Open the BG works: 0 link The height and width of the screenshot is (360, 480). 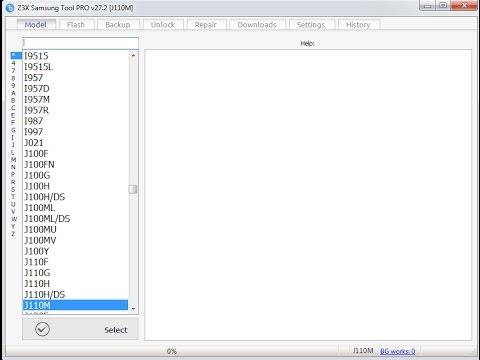pyautogui.click(x=398, y=351)
